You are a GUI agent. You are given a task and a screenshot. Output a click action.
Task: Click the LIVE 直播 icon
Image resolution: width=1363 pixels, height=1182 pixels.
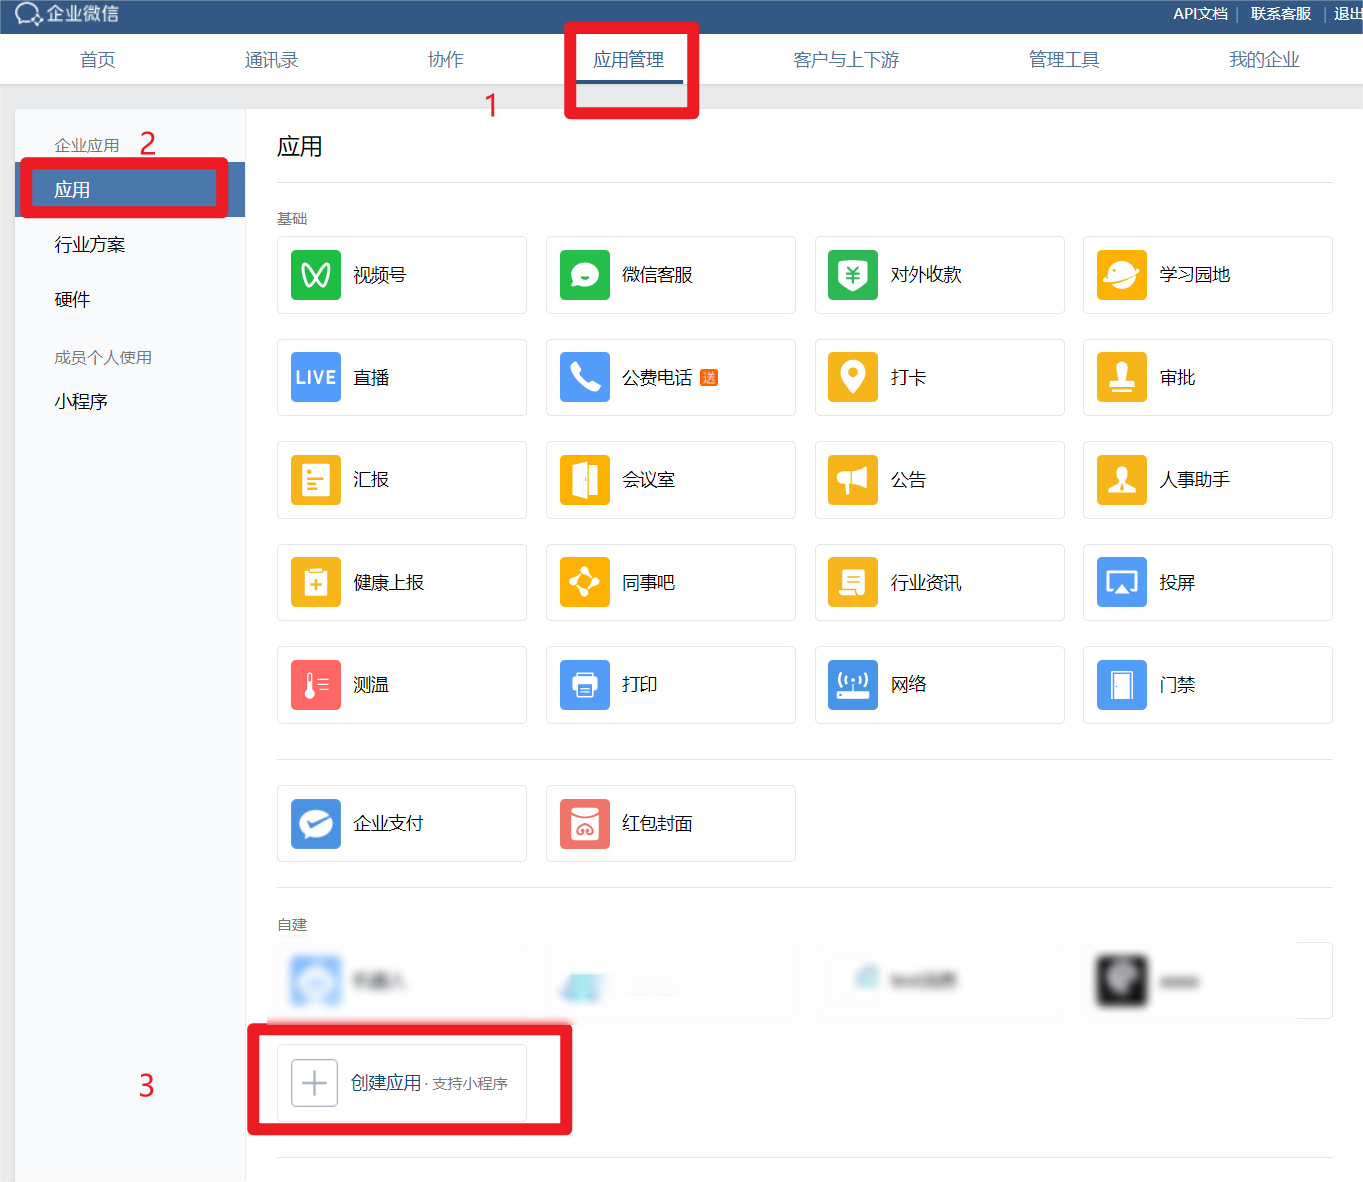[x=315, y=378]
